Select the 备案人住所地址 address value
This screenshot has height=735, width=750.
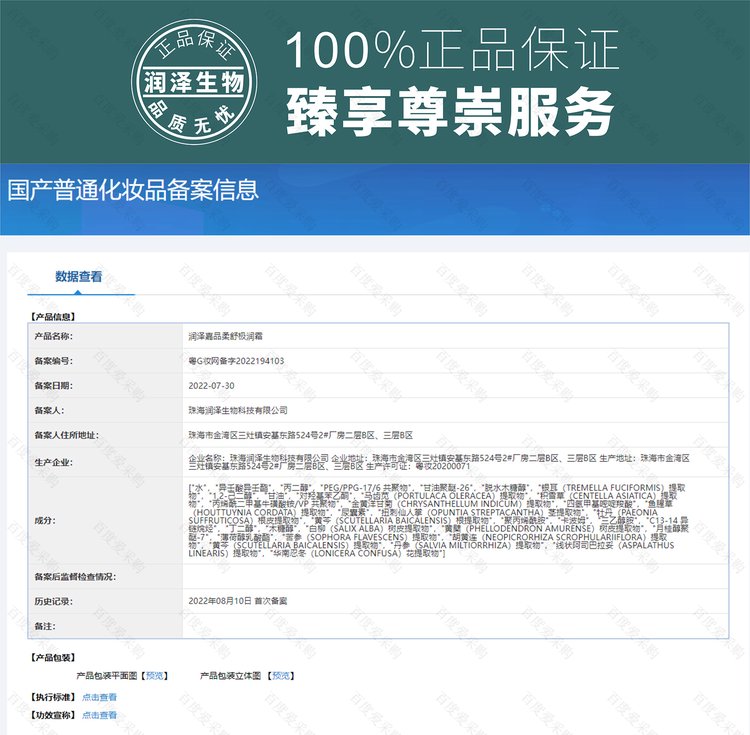300,435
